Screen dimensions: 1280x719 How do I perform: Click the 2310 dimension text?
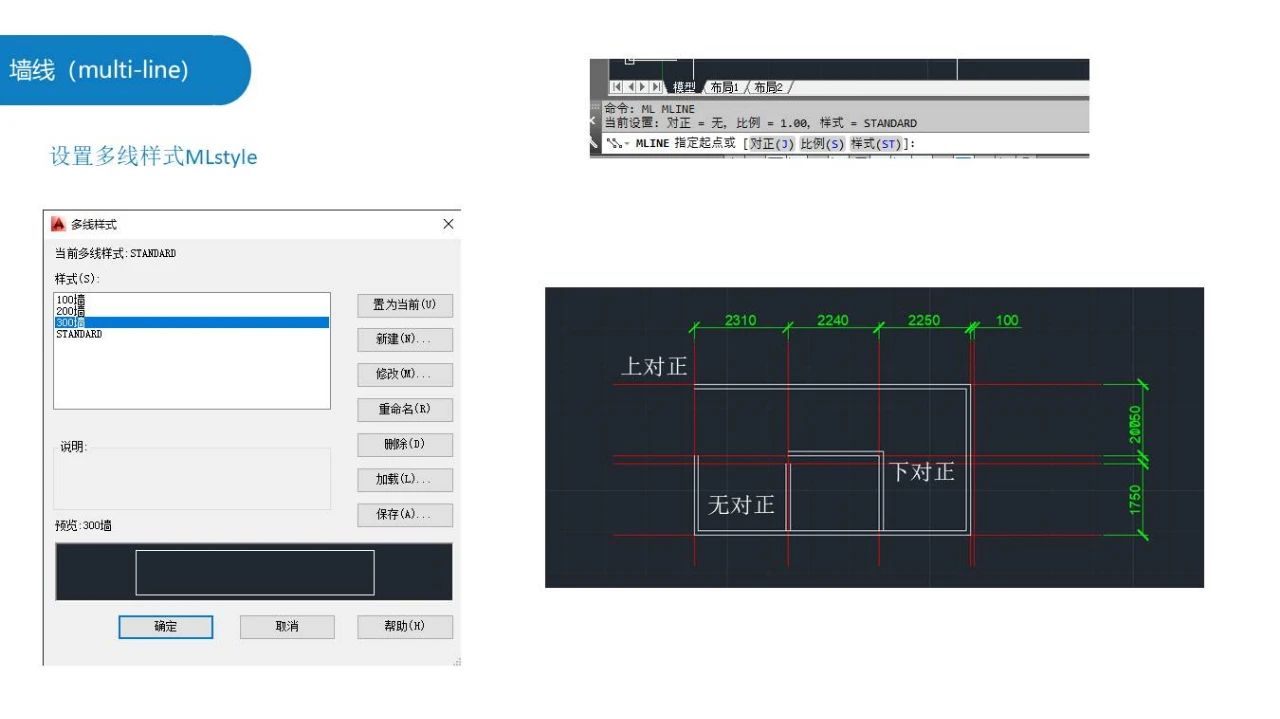[x=740, y=320]
